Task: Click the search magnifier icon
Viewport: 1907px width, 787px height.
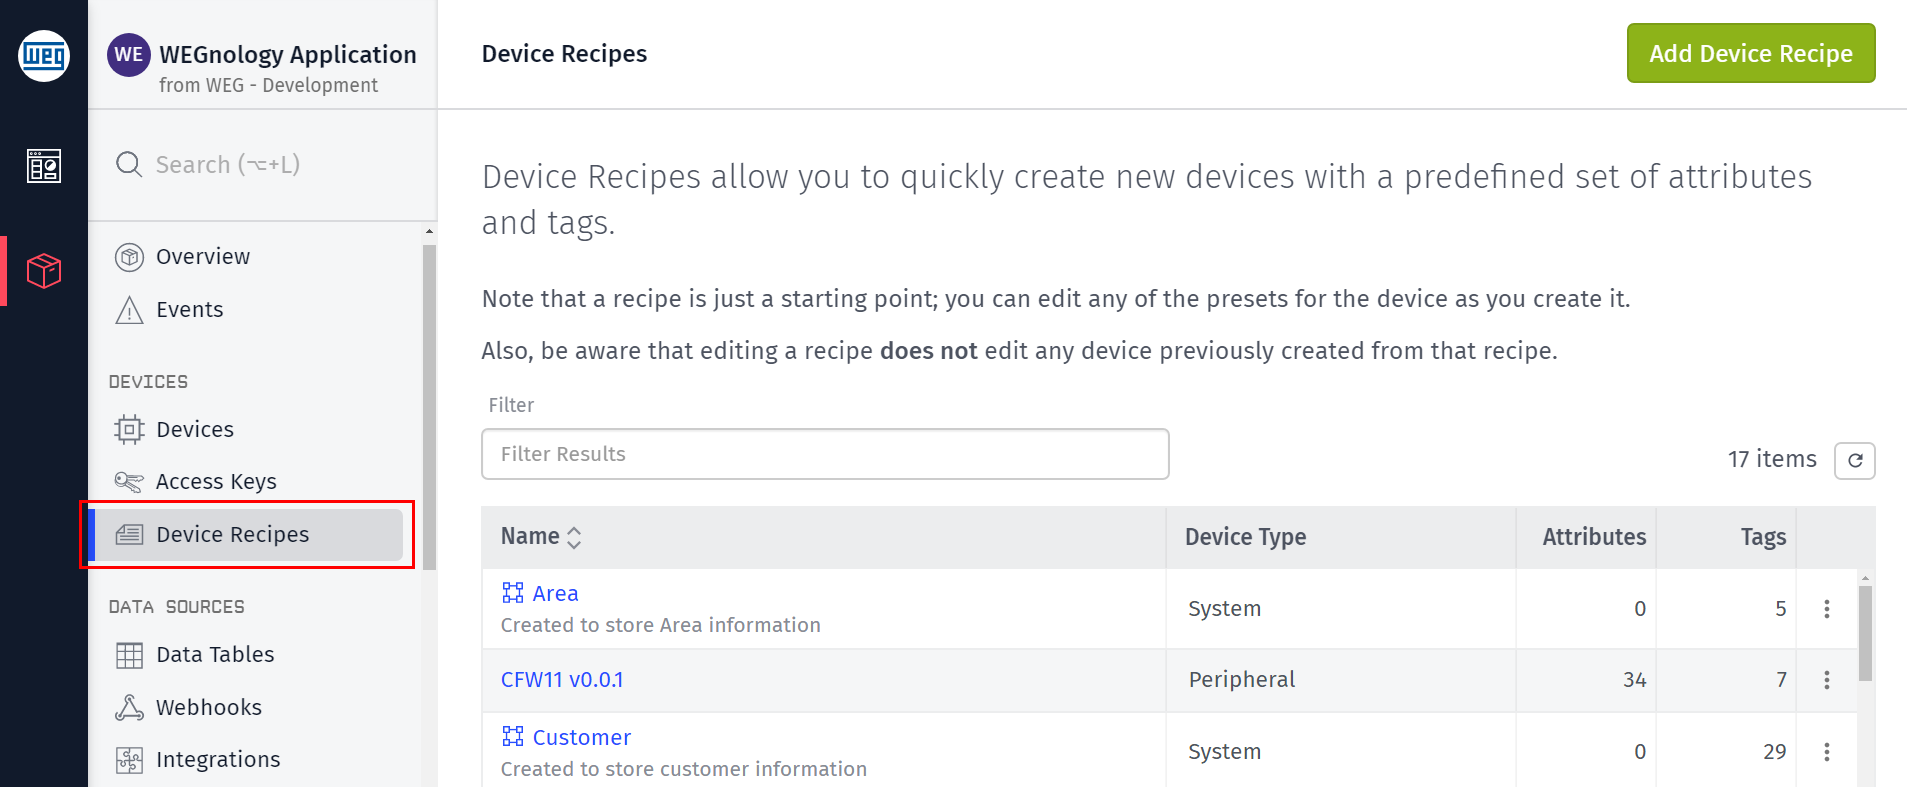Action: click(x=129, y=164)
